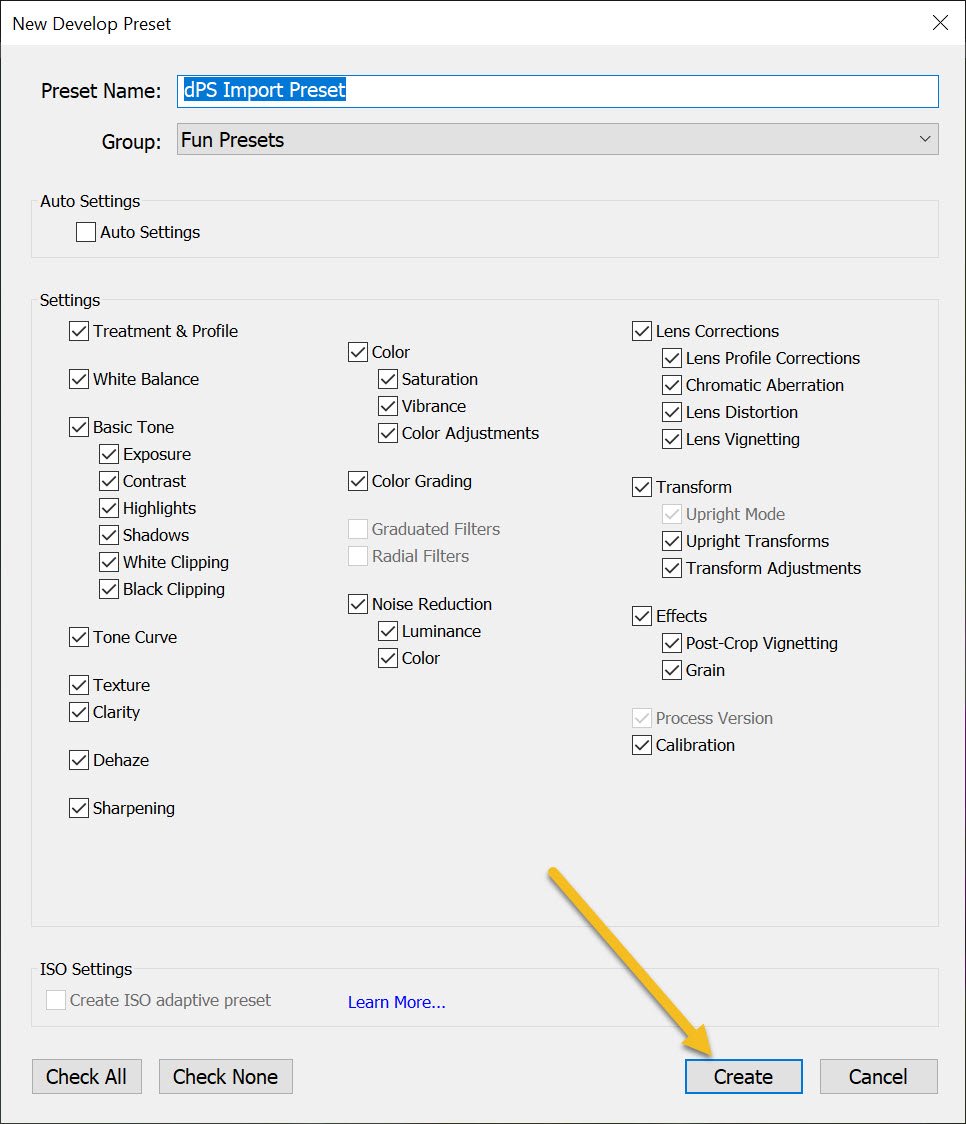The image size is (966, 1124).
Task: Click Create to save the preset
Action: pyautogui.click(x=743, y=1077)
